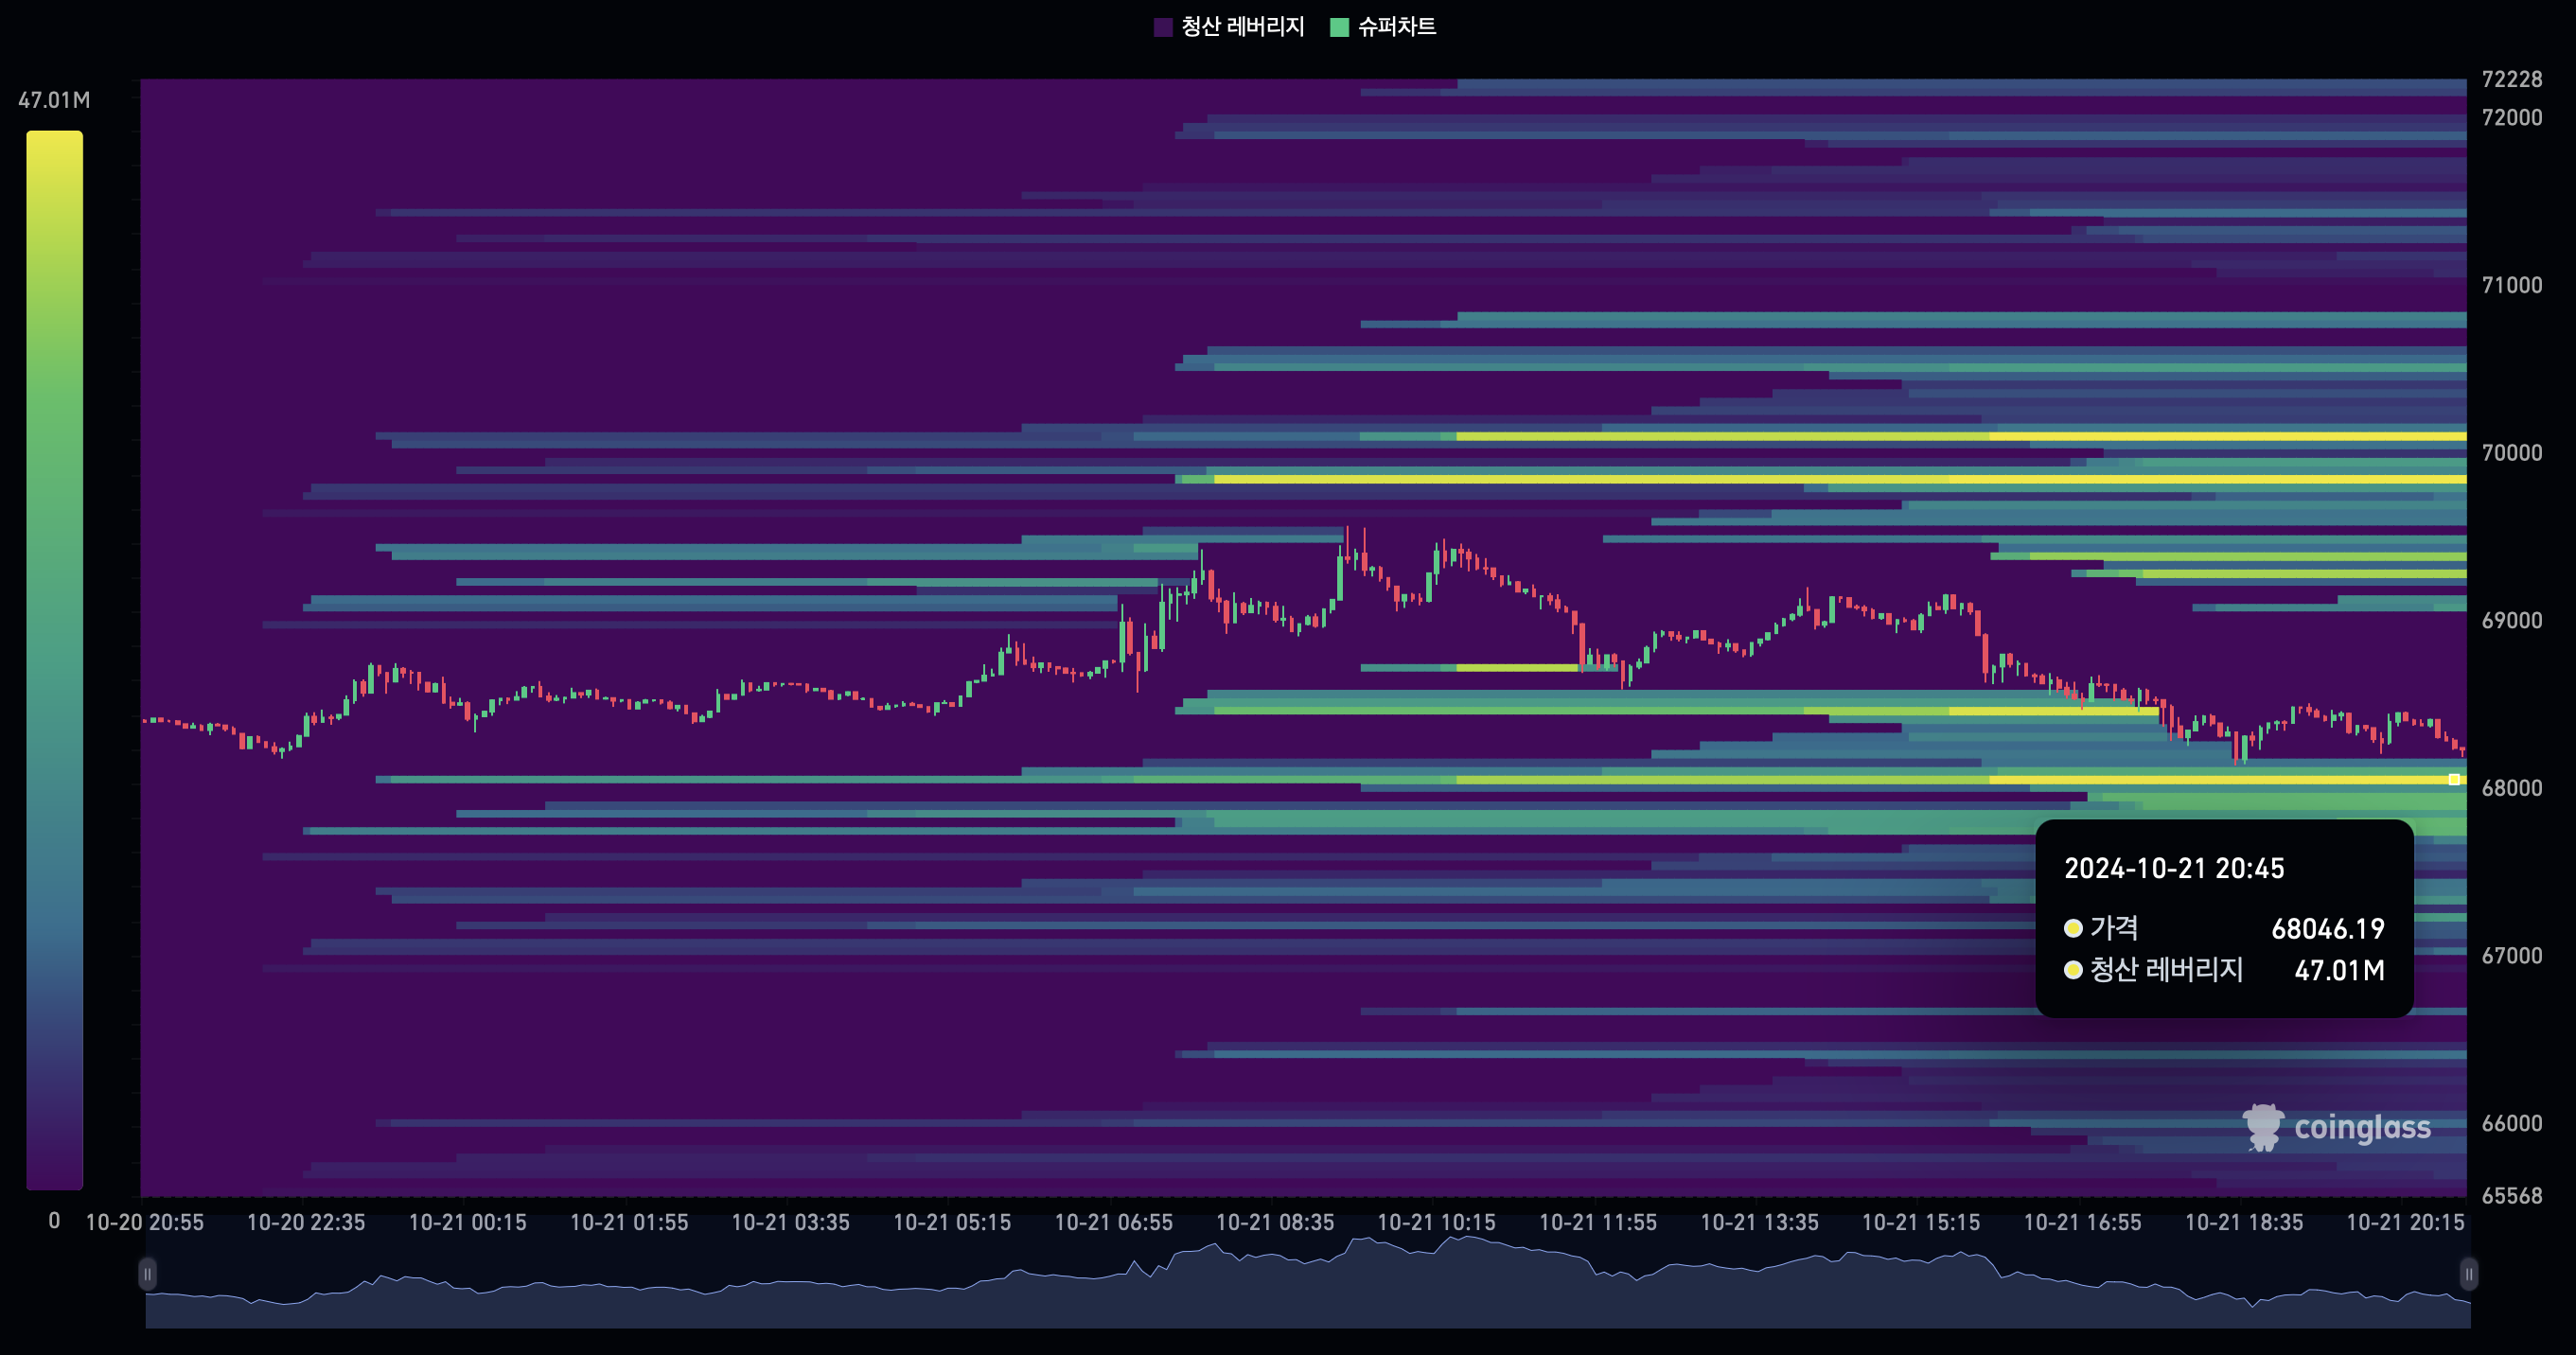Click the 10-21 20:15 time axis label
Viewport: 2576px width, 1355px height.
click(x=2405, y=1222)
